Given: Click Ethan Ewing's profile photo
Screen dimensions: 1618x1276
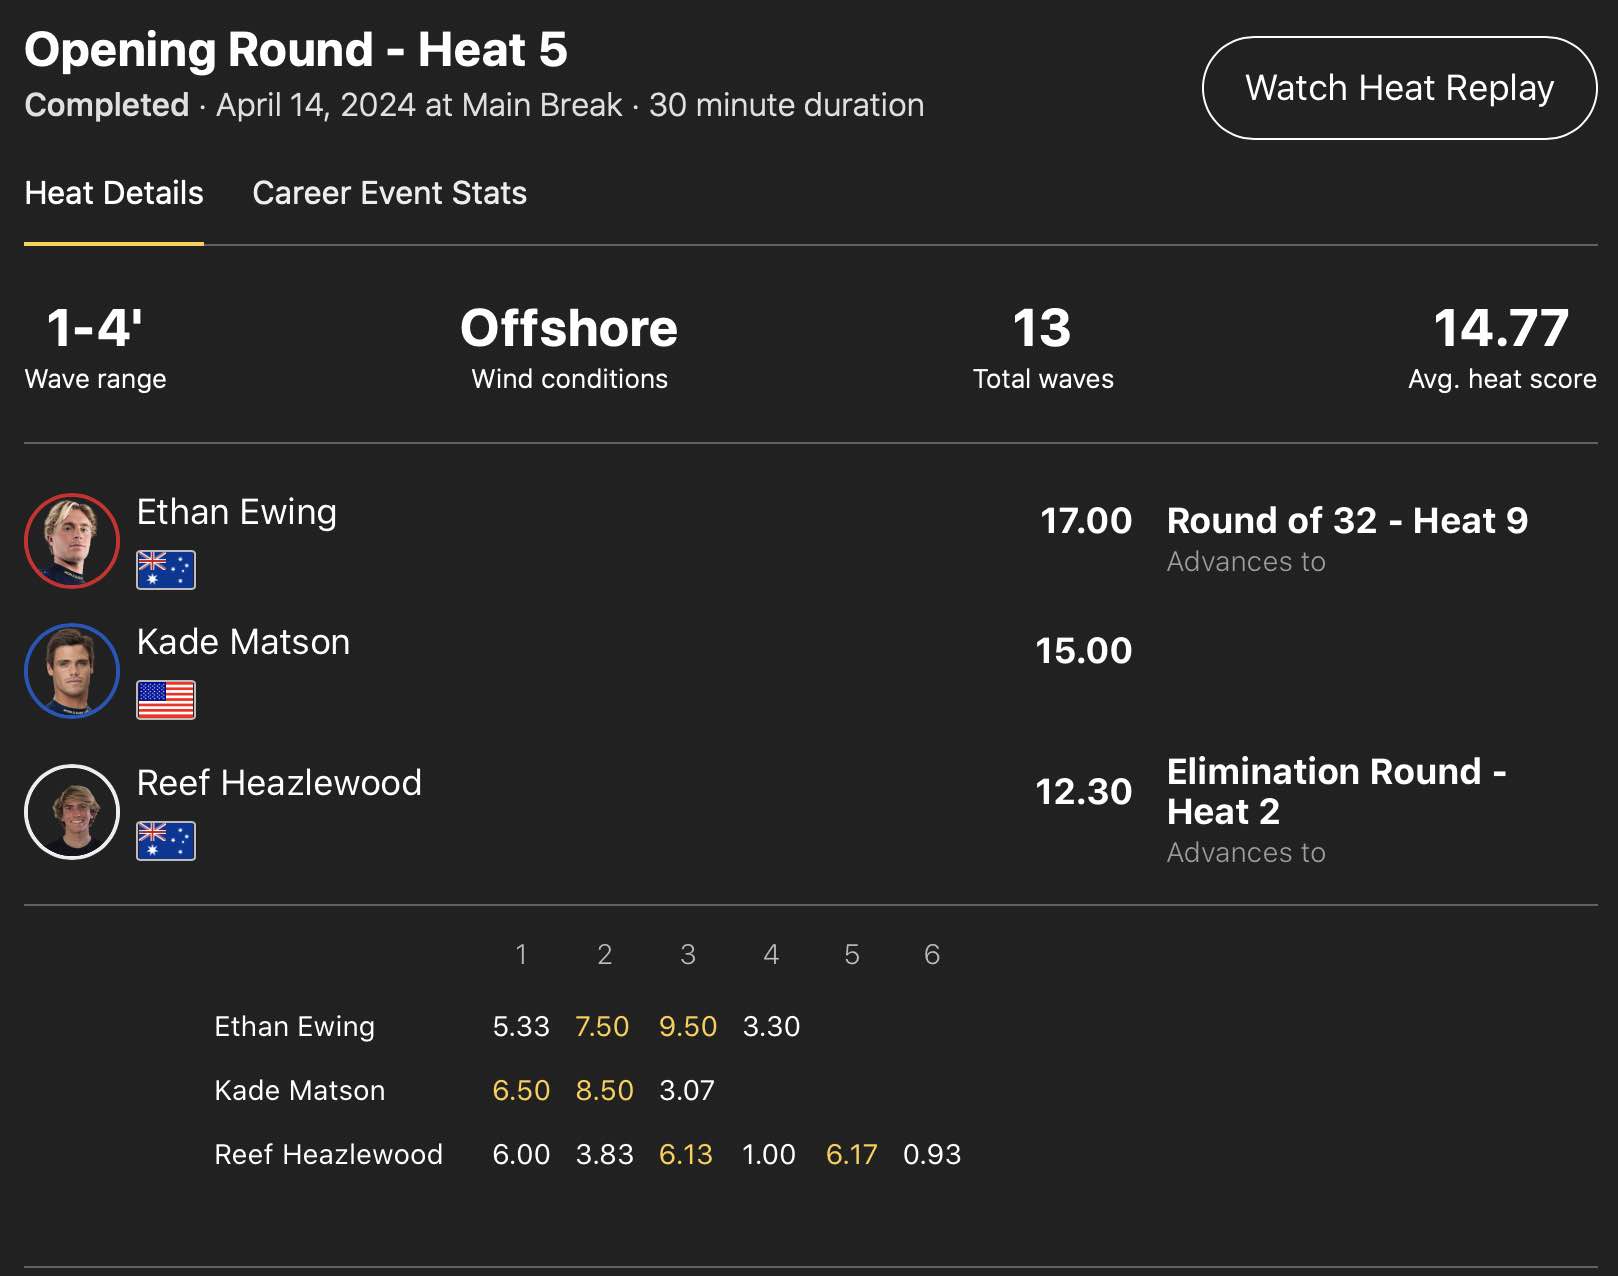Looking at the screenshot, I should click(x=72, y=541).
